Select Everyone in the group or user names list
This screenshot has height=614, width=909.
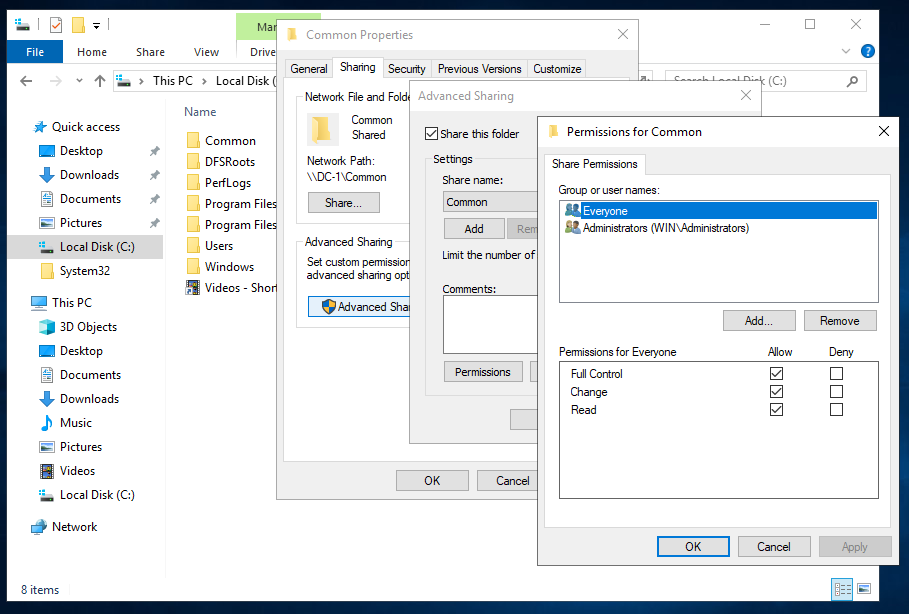tap(719, 210)
